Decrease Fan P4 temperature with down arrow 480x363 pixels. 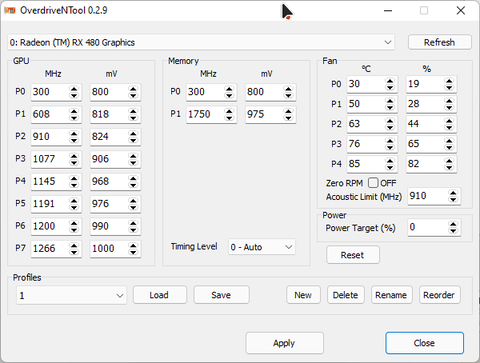pyautogui.click(x=390, y=167)
